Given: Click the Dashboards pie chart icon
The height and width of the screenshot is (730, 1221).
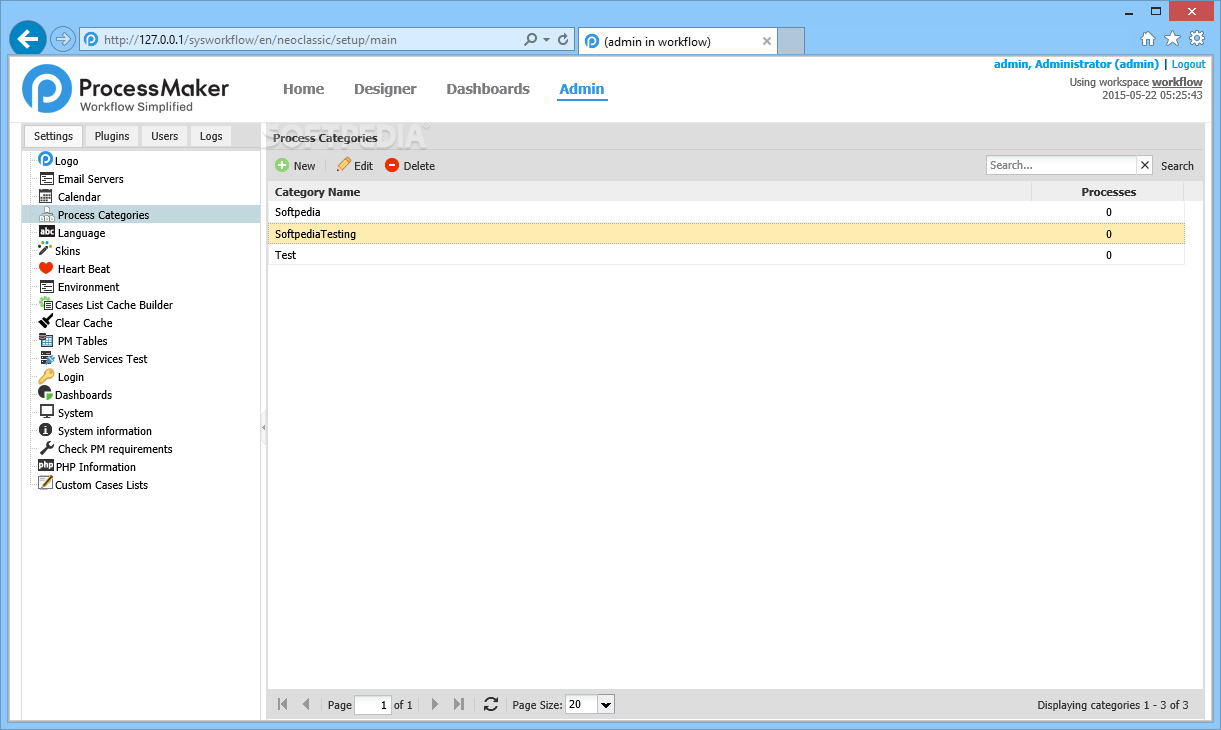Looking at the screenshot, I should [x=45, y=394].
